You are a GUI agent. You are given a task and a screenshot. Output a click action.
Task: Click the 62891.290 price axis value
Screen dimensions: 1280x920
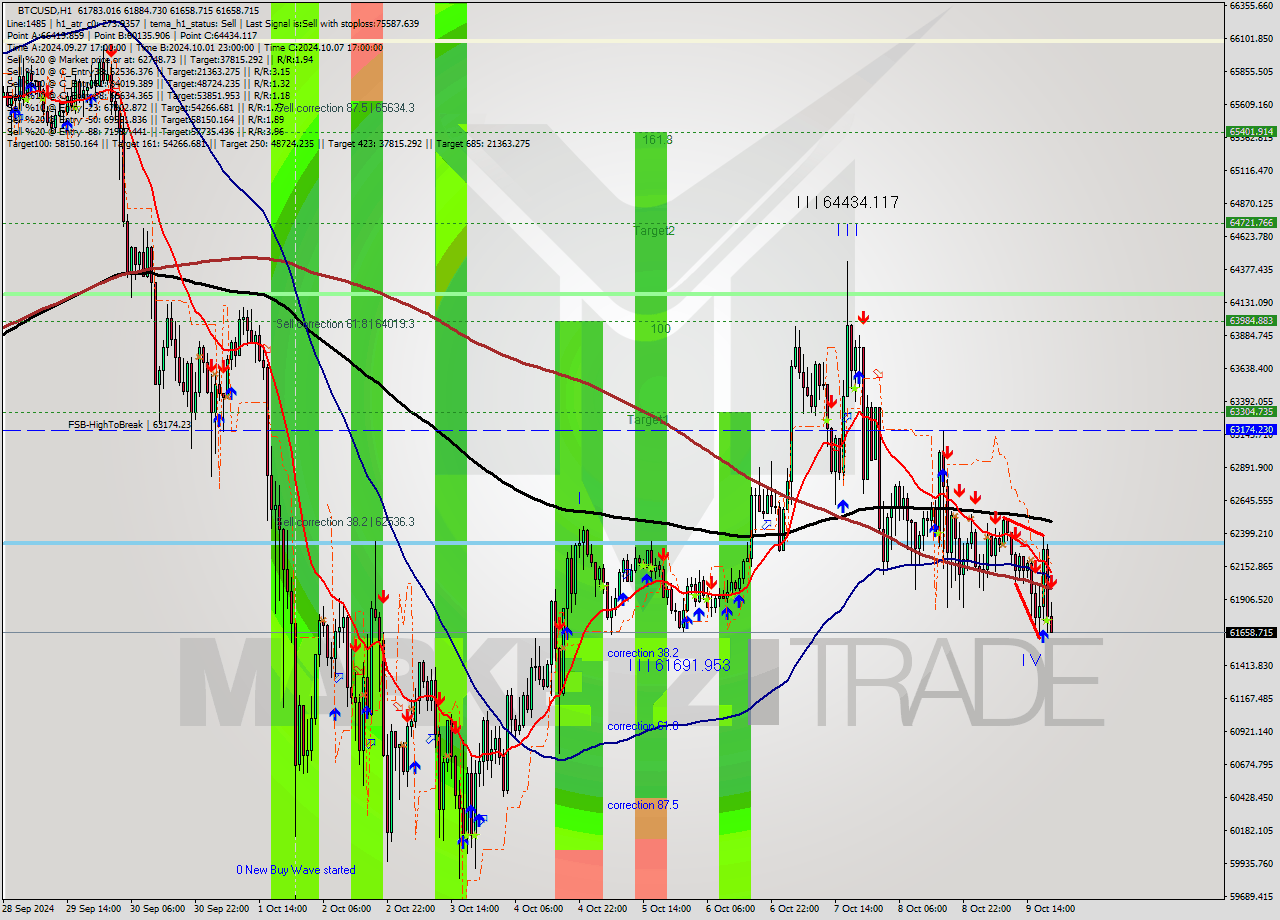[1251, 467]
